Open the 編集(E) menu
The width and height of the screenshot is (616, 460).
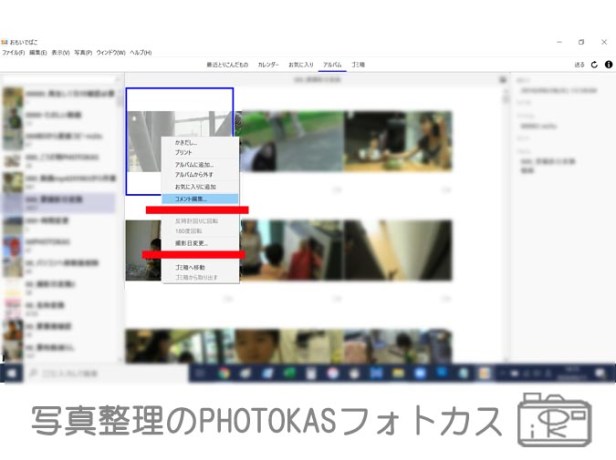click(x=38, y=52)
